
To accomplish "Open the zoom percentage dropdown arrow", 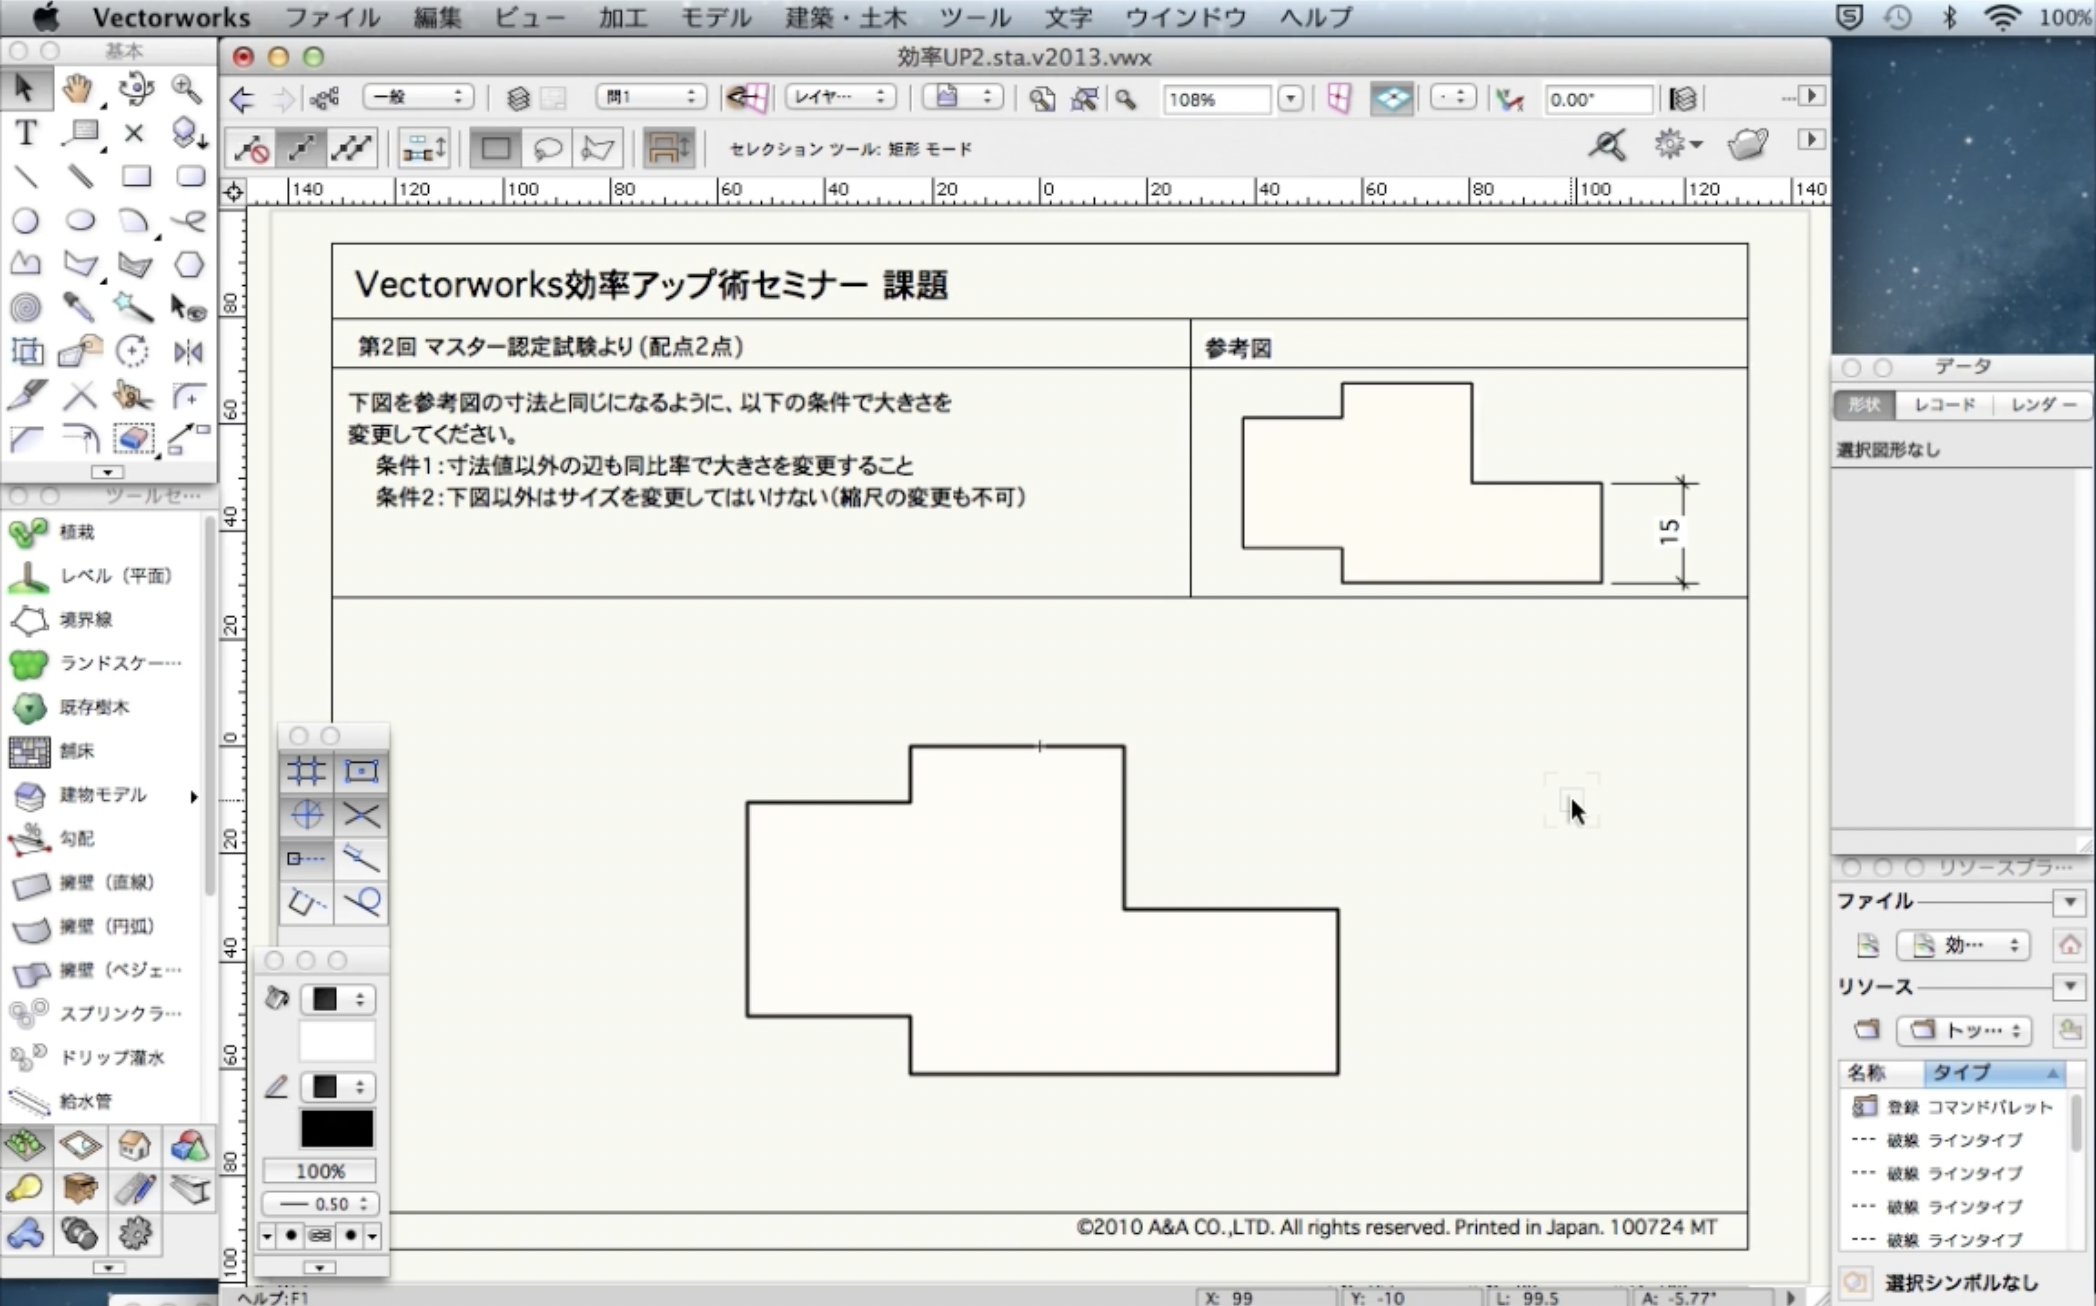I will click(1291, 99).
